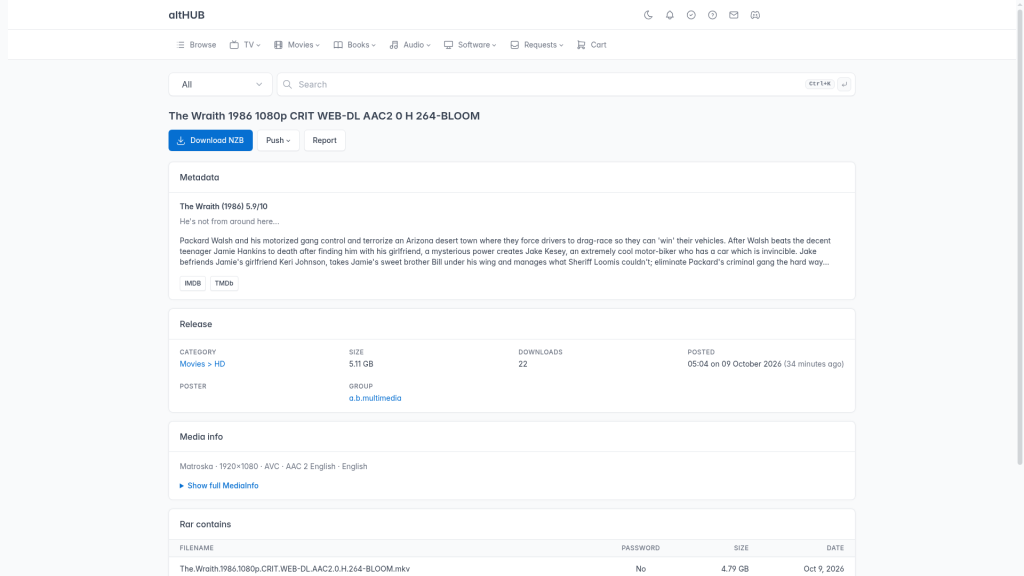
Task: Submit search with the enter-arrow button
Action: tap(844, 84)
